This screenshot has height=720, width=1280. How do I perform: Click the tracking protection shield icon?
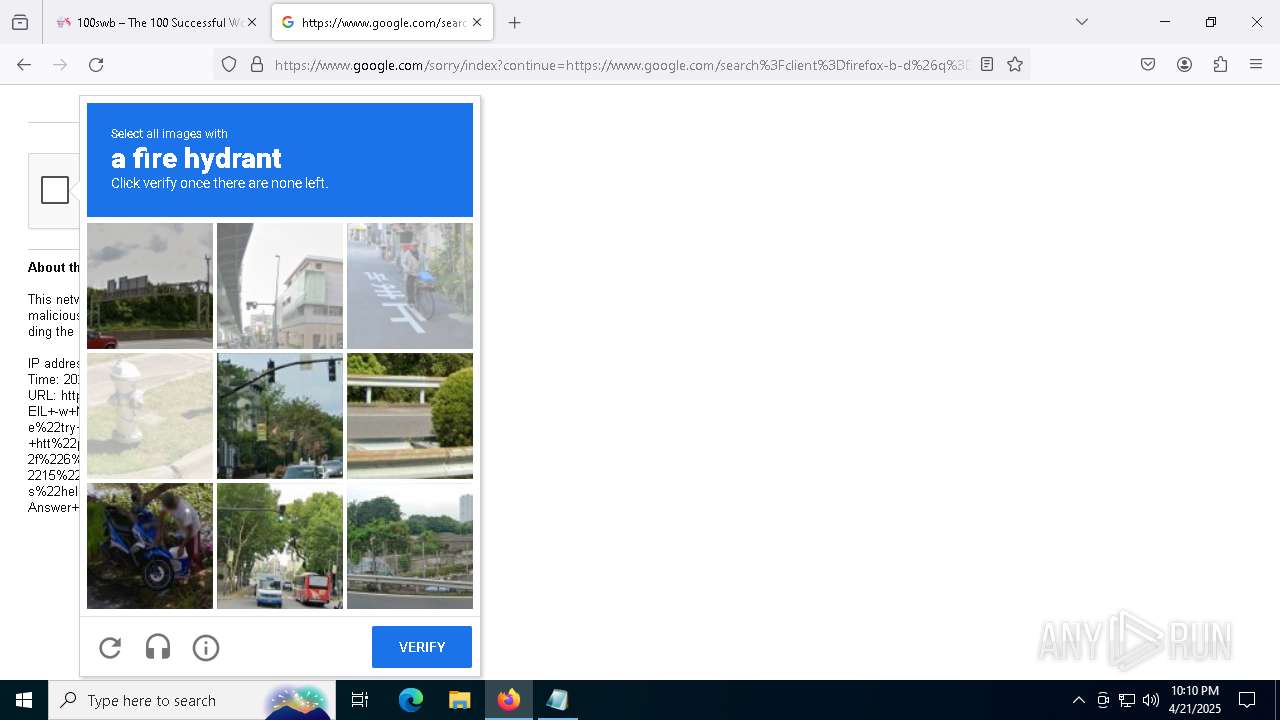click(229, 64)
